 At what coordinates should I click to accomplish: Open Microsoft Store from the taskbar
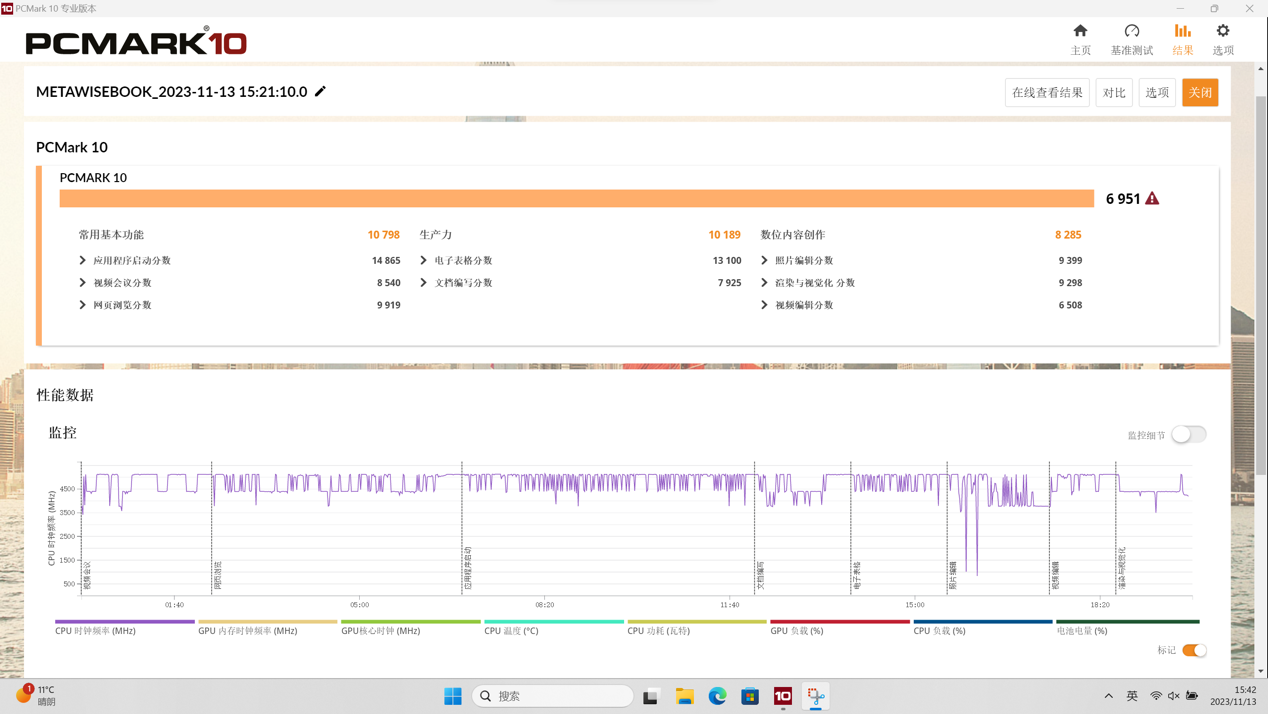tap(750, 696)
